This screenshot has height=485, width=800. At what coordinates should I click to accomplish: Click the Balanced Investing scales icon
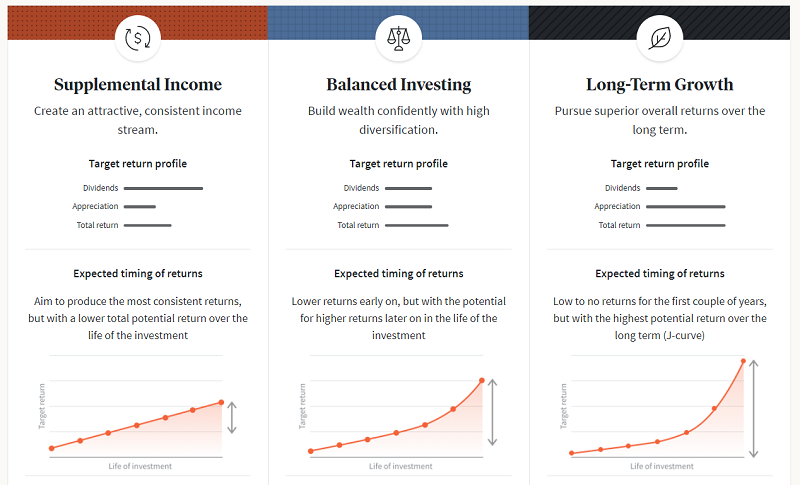click(398, 38)
